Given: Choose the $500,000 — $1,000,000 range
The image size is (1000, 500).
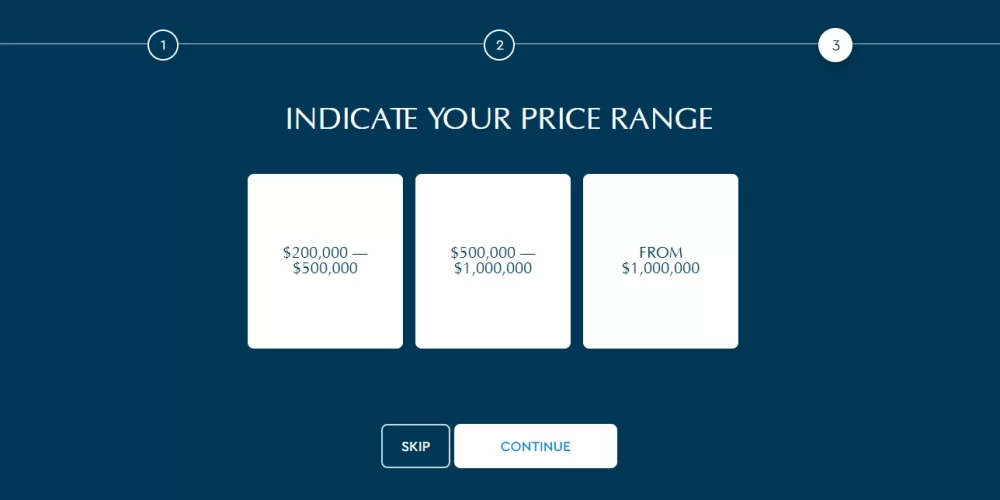Looking at the screenshot, I should (x=493, y=261).
